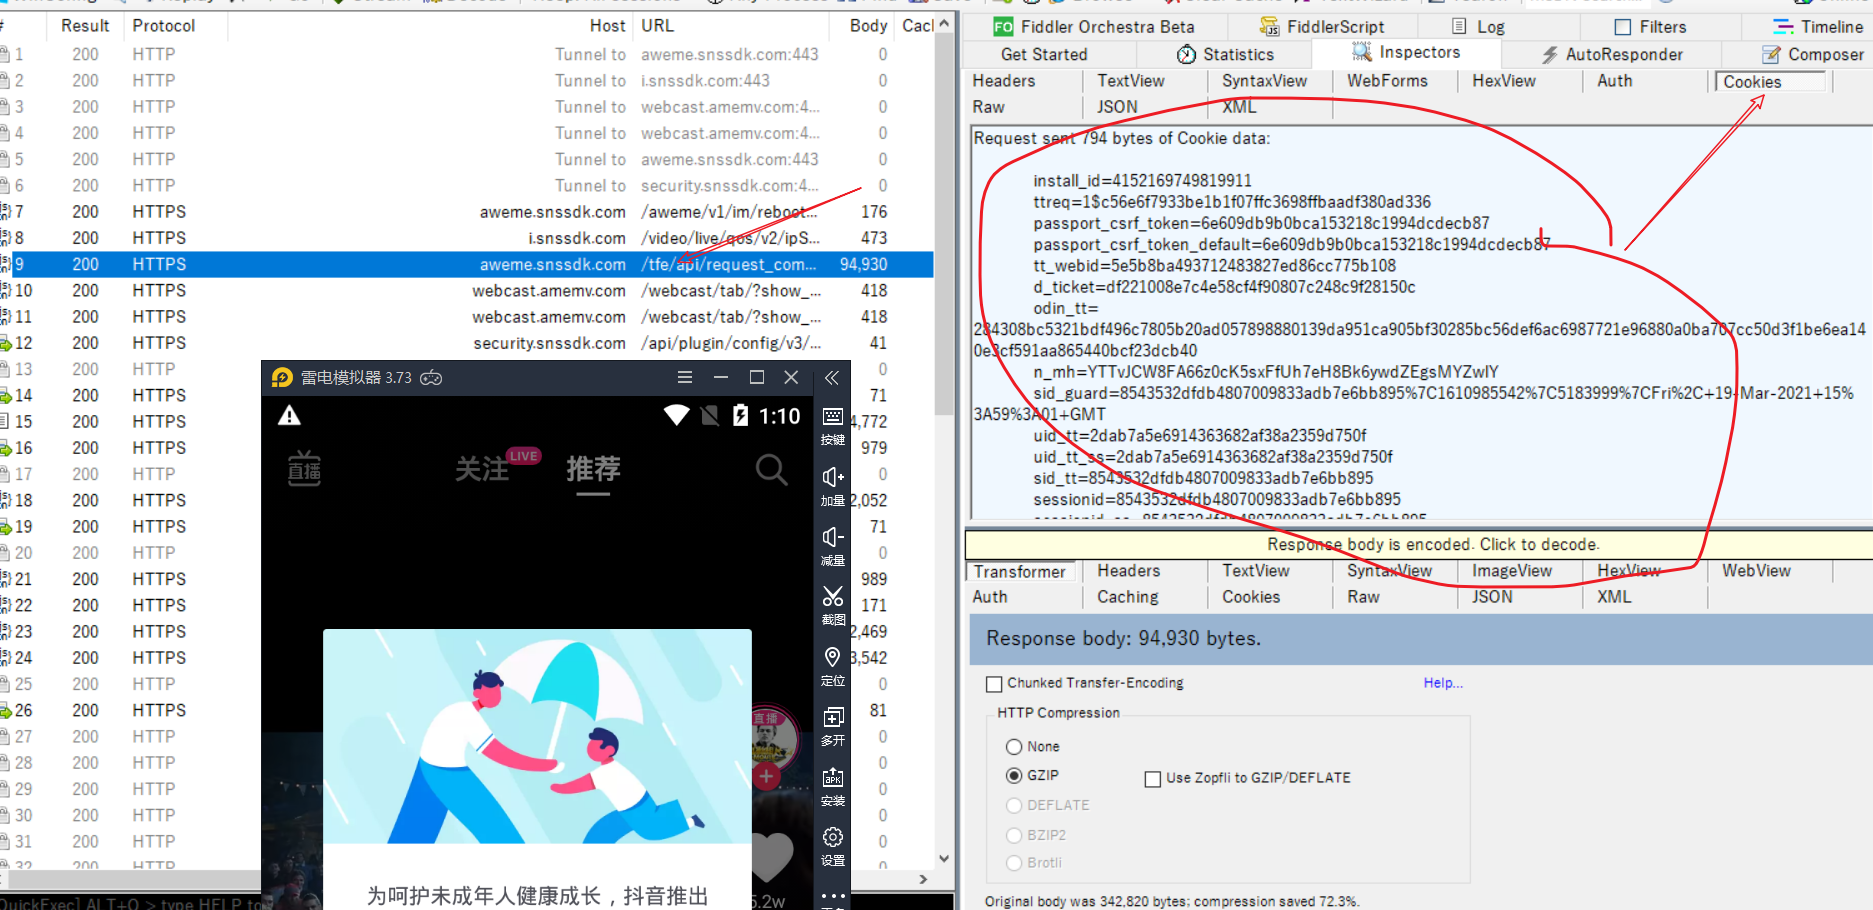Click the warning triangle in Android status bar

click(289, 416)
